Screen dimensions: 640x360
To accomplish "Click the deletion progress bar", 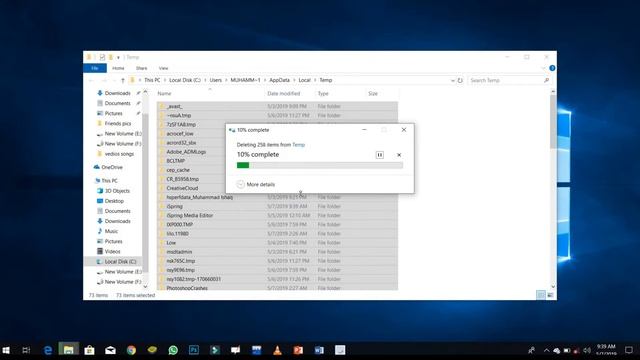I will pos(320,165).
